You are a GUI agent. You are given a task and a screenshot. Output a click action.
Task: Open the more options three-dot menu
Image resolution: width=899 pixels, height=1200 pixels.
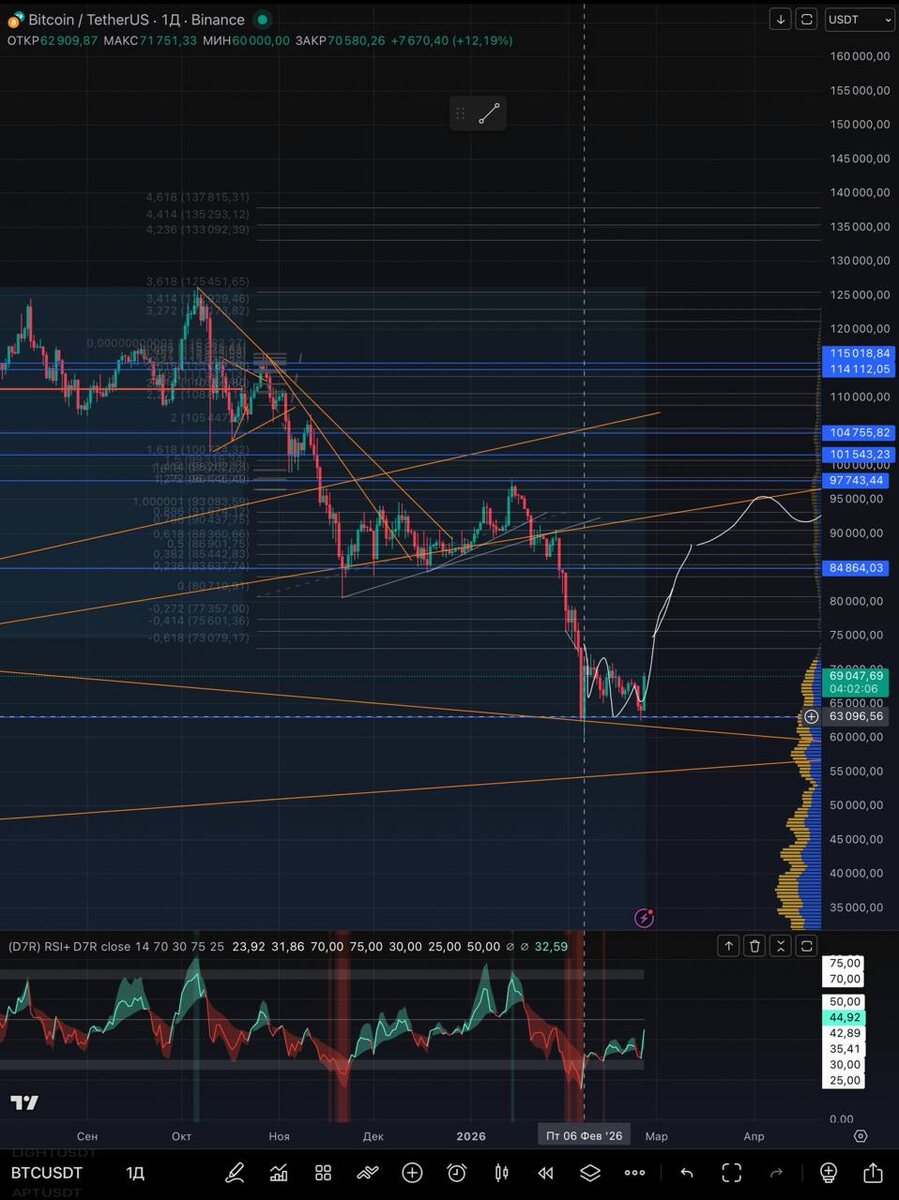pyautogui.click(x=634, y=1172)
